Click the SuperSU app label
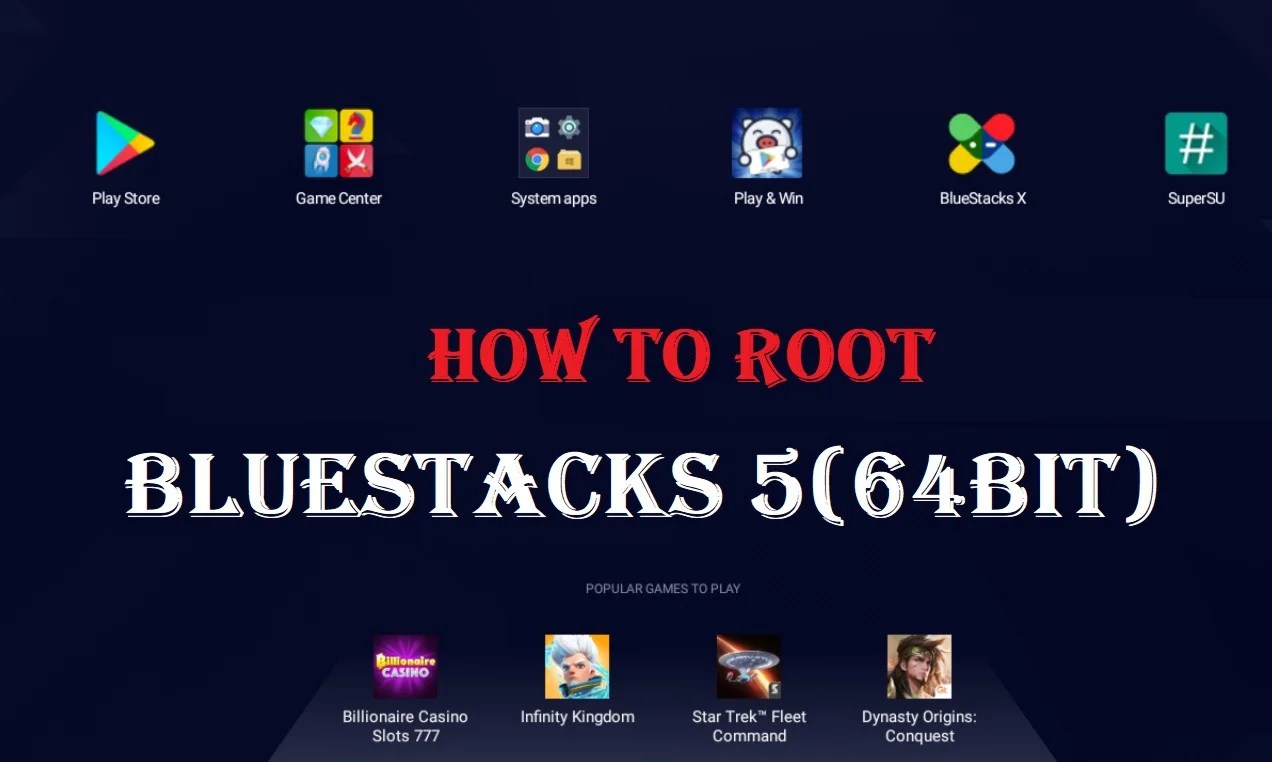Viewport: 1272px width, 762px height. click(1196, 198)
